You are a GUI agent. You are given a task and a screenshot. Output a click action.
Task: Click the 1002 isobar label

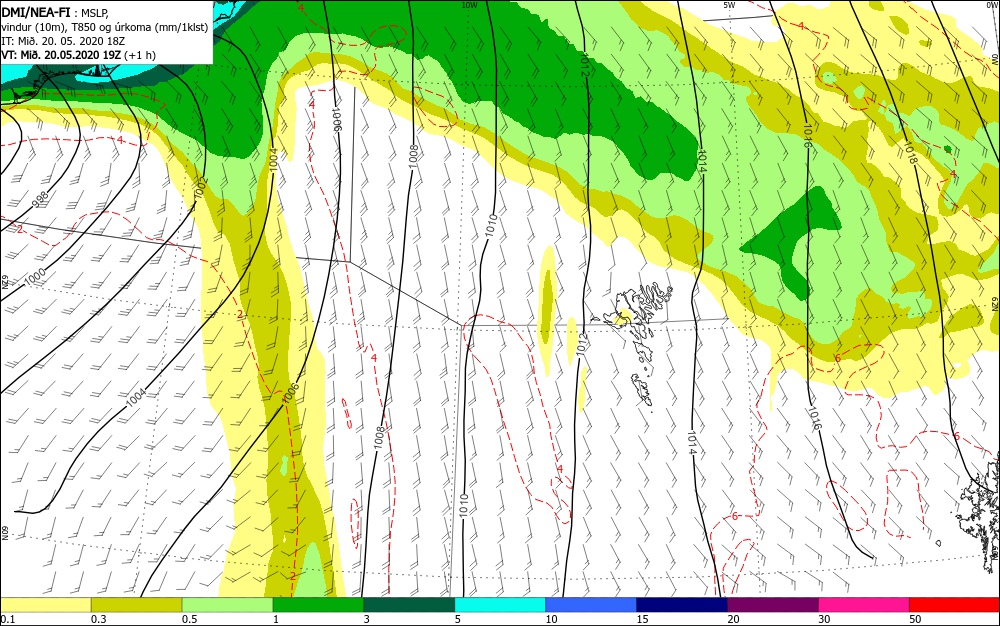tap(200, 189)
